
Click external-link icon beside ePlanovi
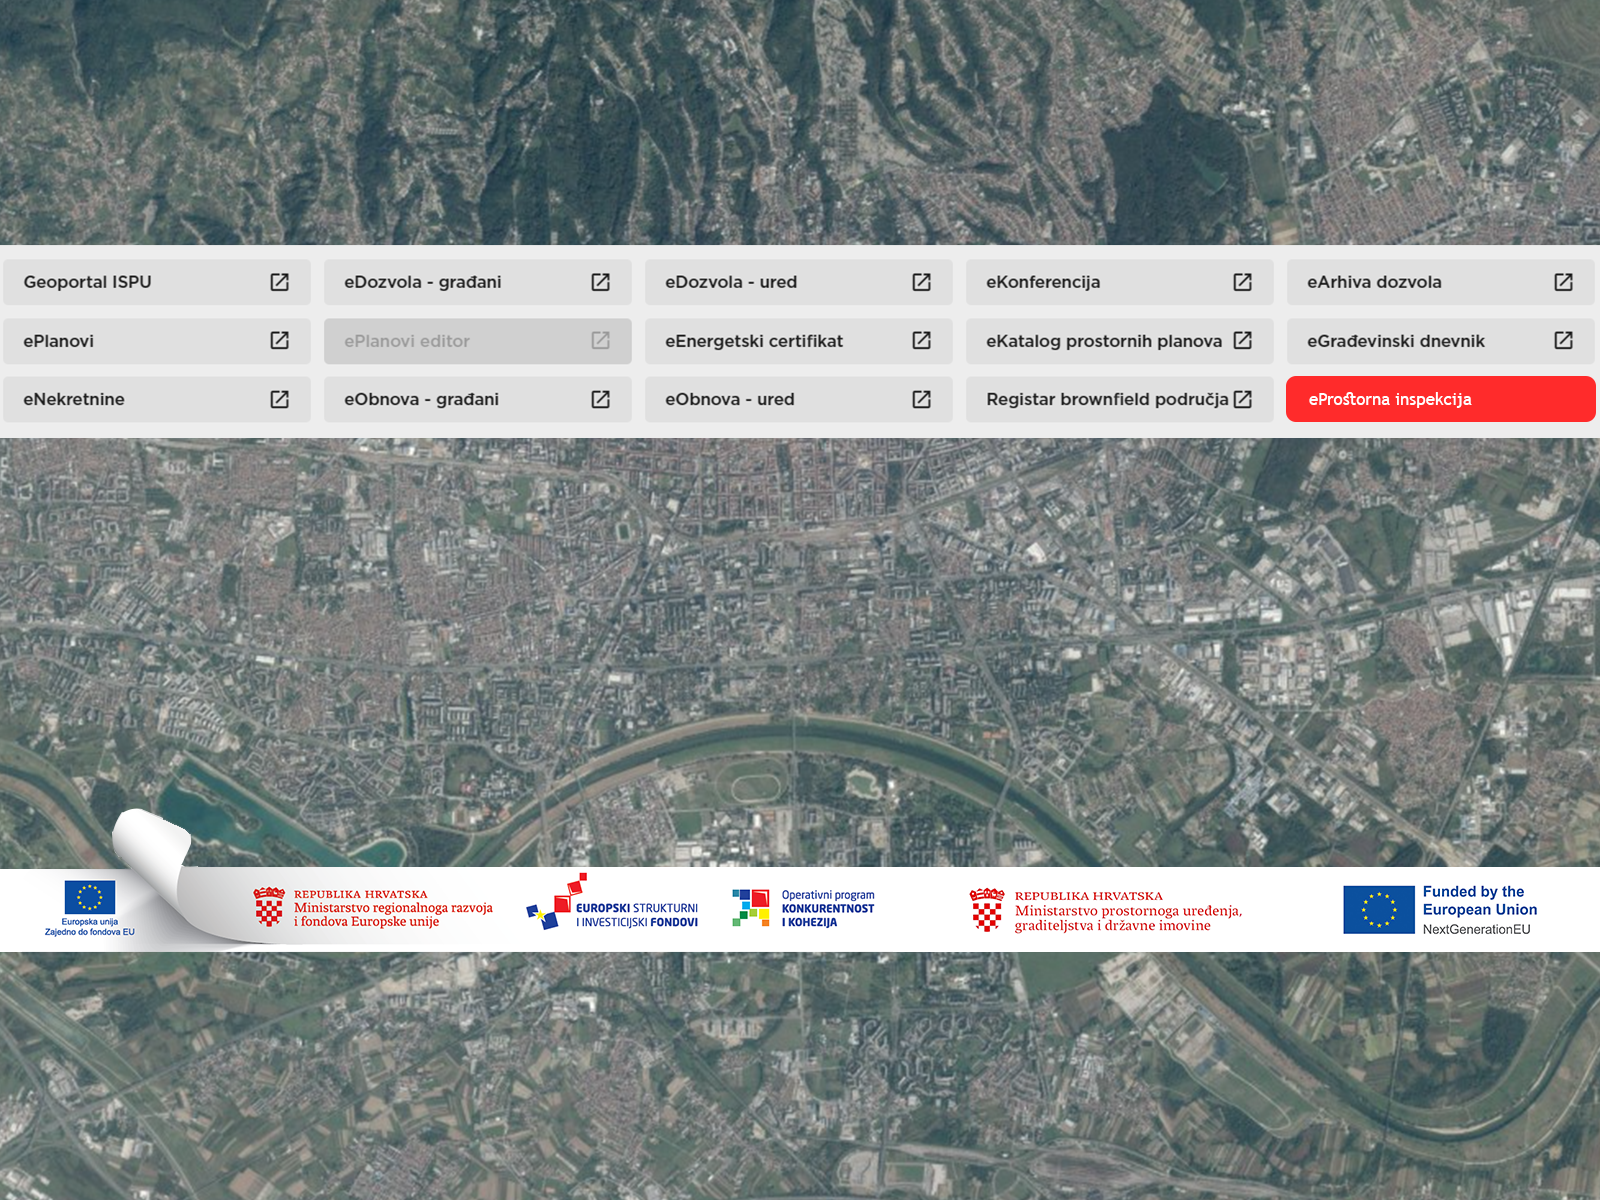pos(280,341)
